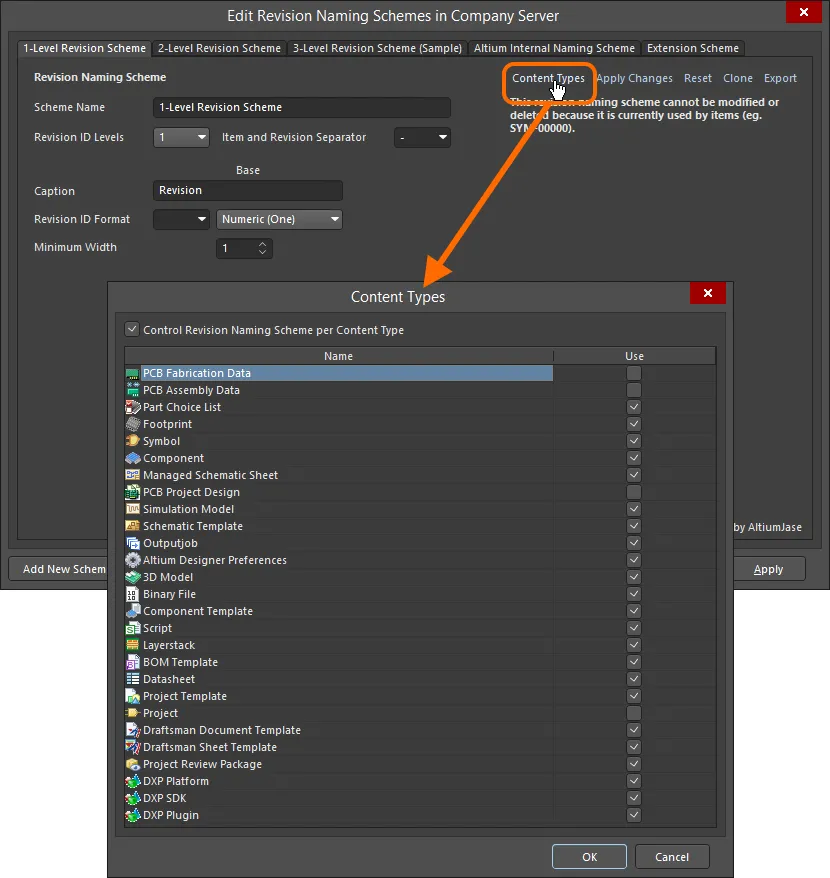The width and height of the screenshot is (830, 878).
Task: Click inside the Scheme Name field
Action: 300,107
